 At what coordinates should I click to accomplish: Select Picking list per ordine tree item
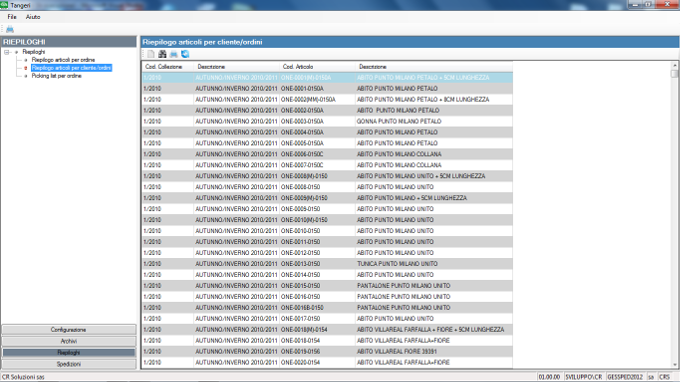56,76
